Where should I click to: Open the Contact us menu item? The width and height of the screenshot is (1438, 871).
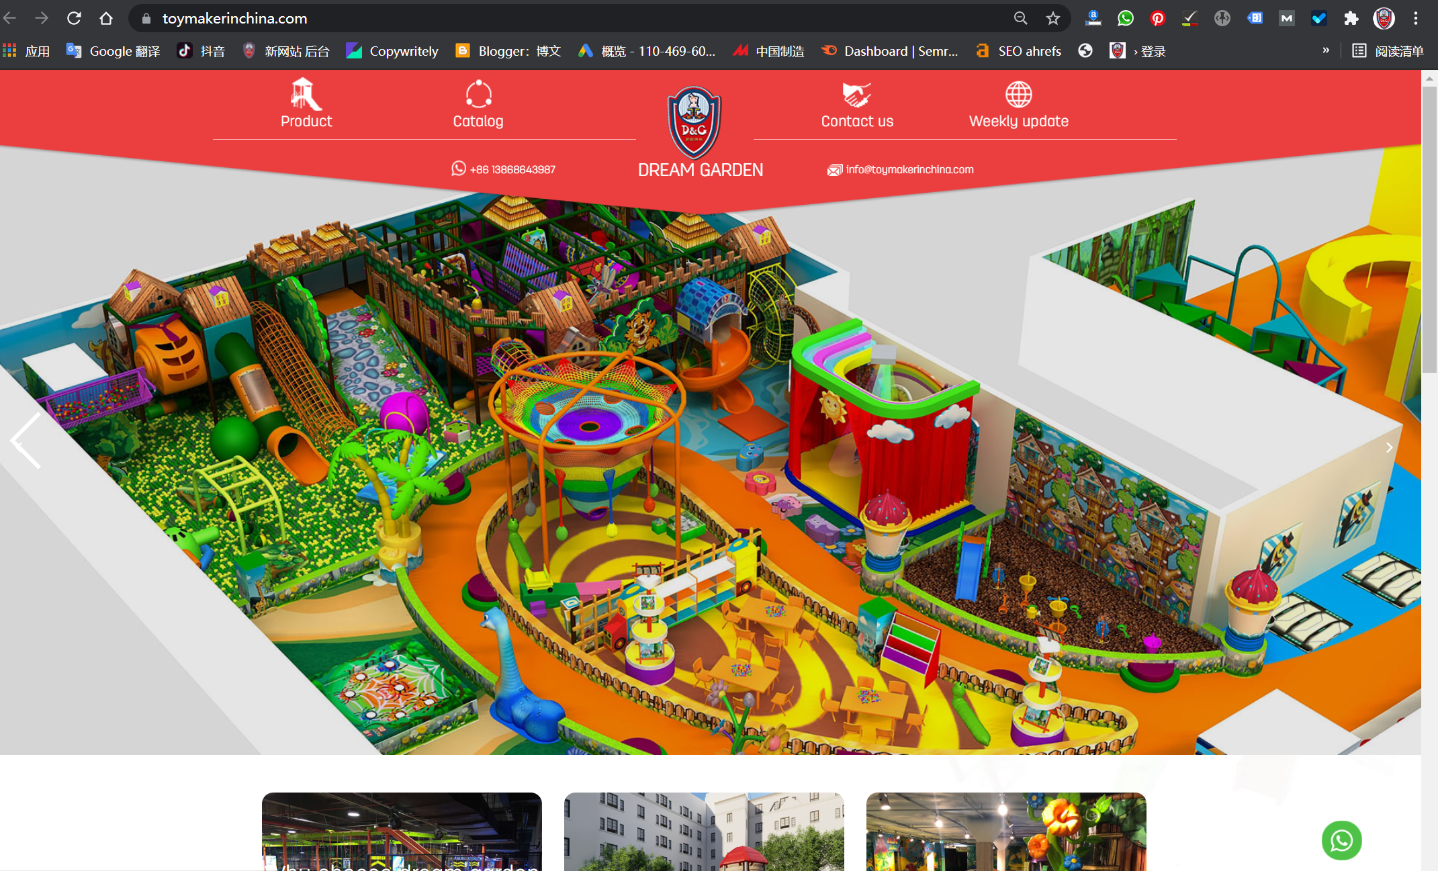(x=857, y=105)
